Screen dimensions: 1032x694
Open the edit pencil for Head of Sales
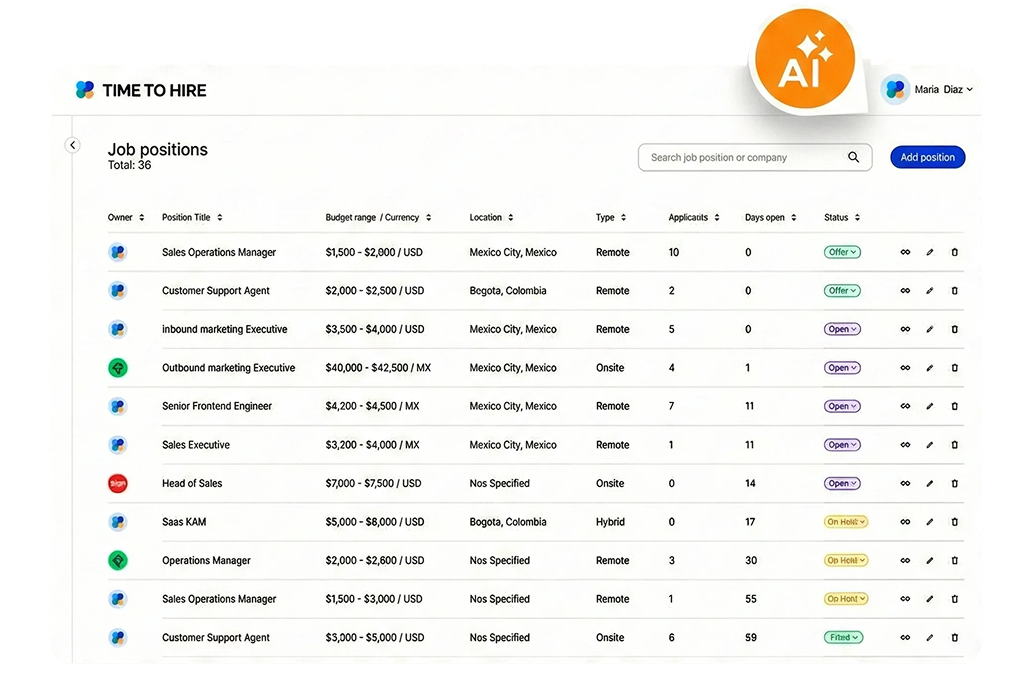tap(929, 483)
